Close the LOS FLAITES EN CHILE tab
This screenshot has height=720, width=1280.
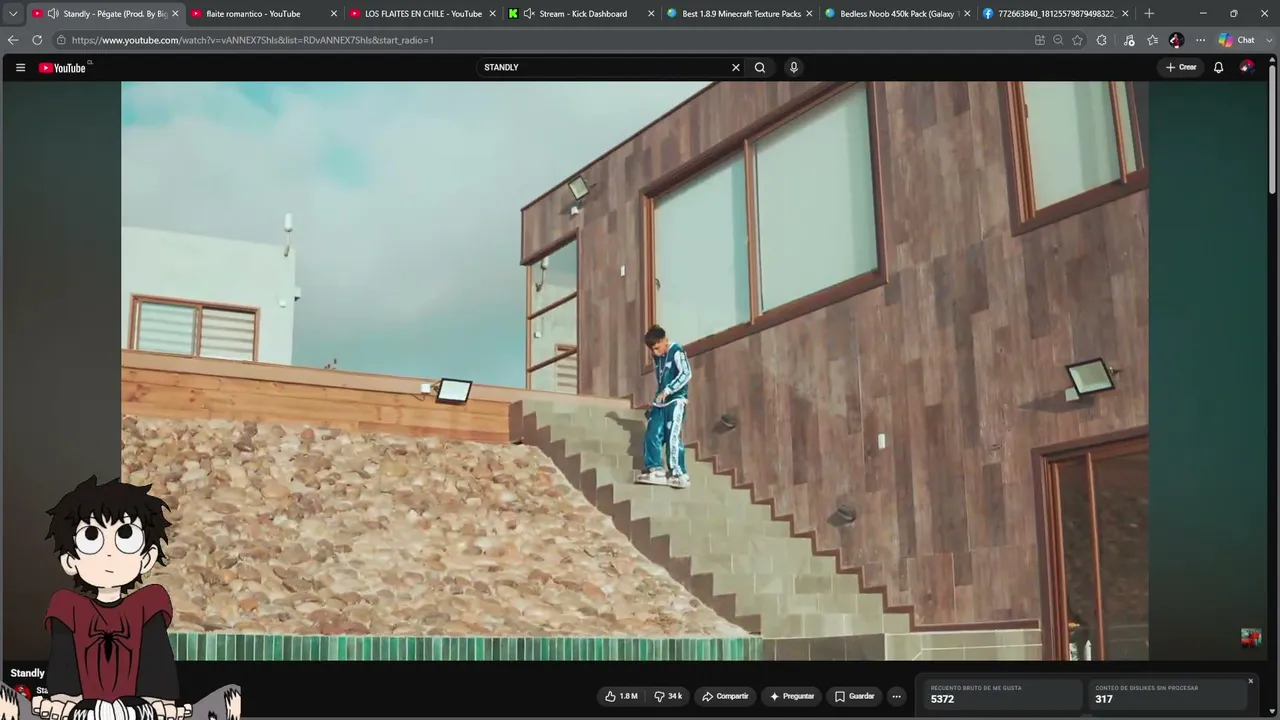(492, 14)
